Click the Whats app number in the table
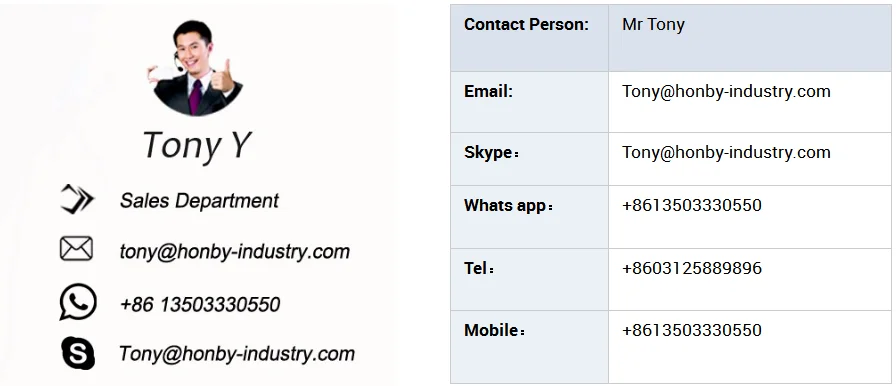This screenshot has width=896, height=386. 691,205
